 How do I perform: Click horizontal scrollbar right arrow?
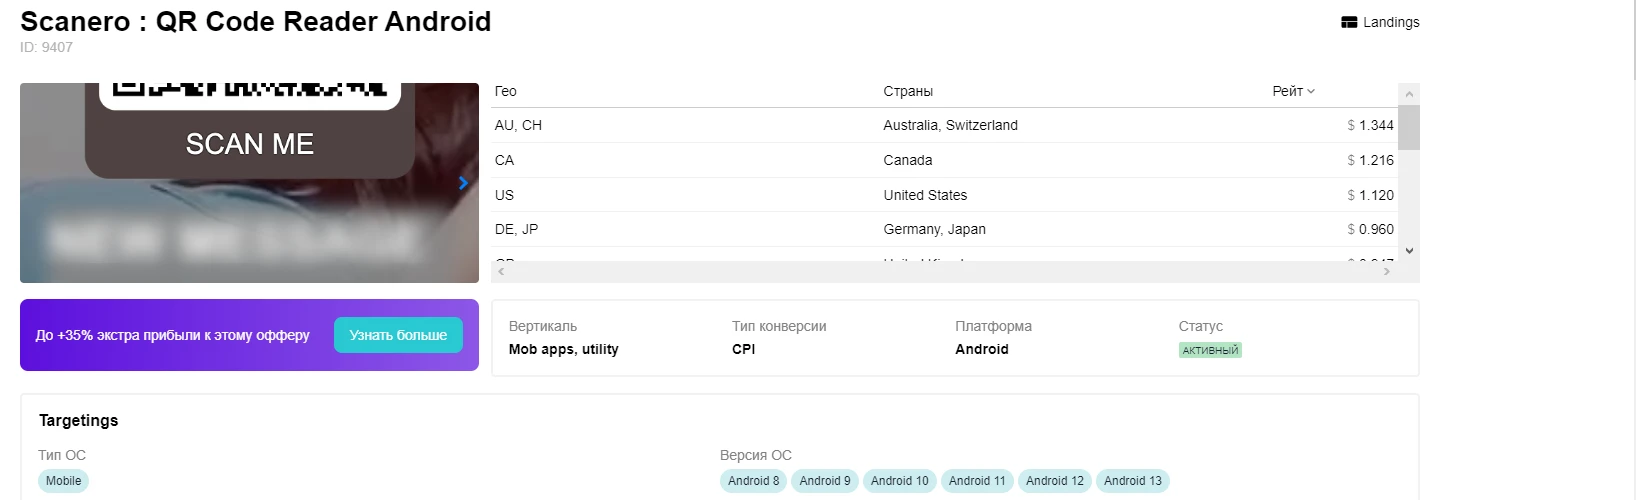[x=1386, y=271]
